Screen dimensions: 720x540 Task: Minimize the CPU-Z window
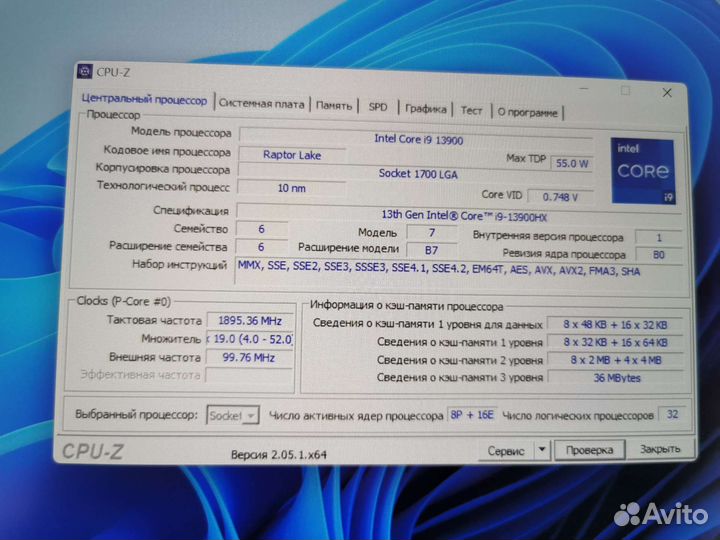pos(584,88)
